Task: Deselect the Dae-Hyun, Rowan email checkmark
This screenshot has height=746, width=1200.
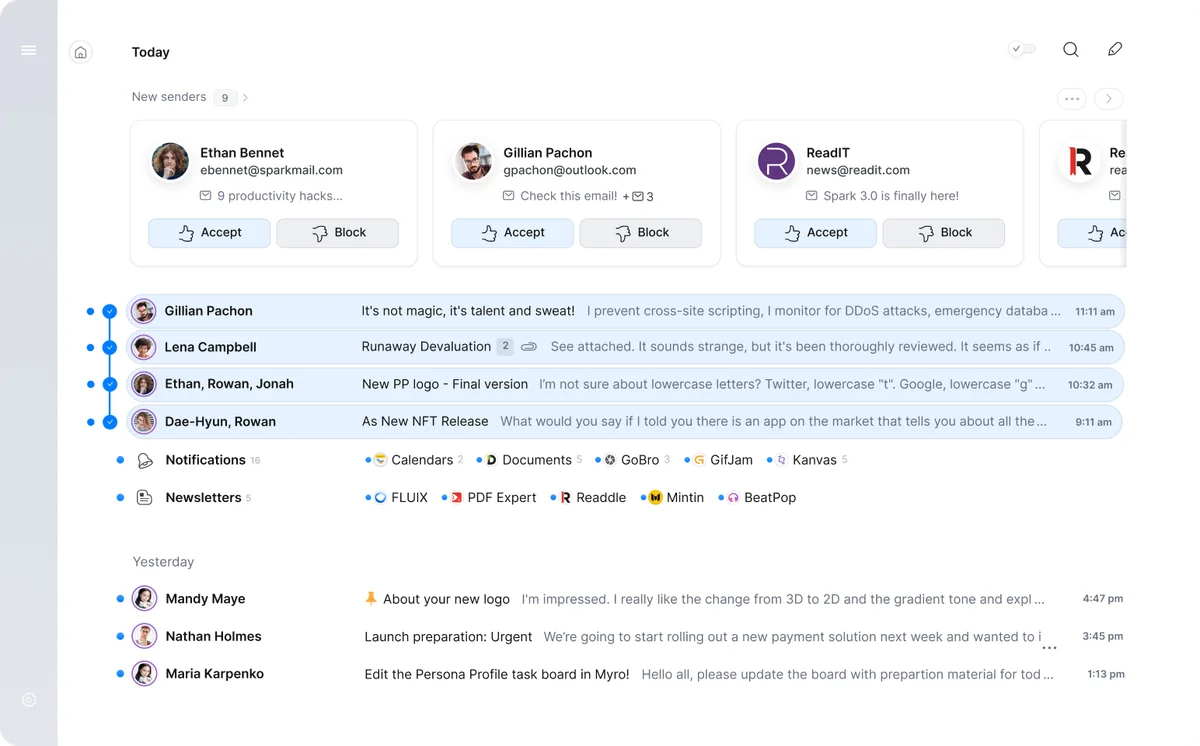Action: (x=109, y=422)
